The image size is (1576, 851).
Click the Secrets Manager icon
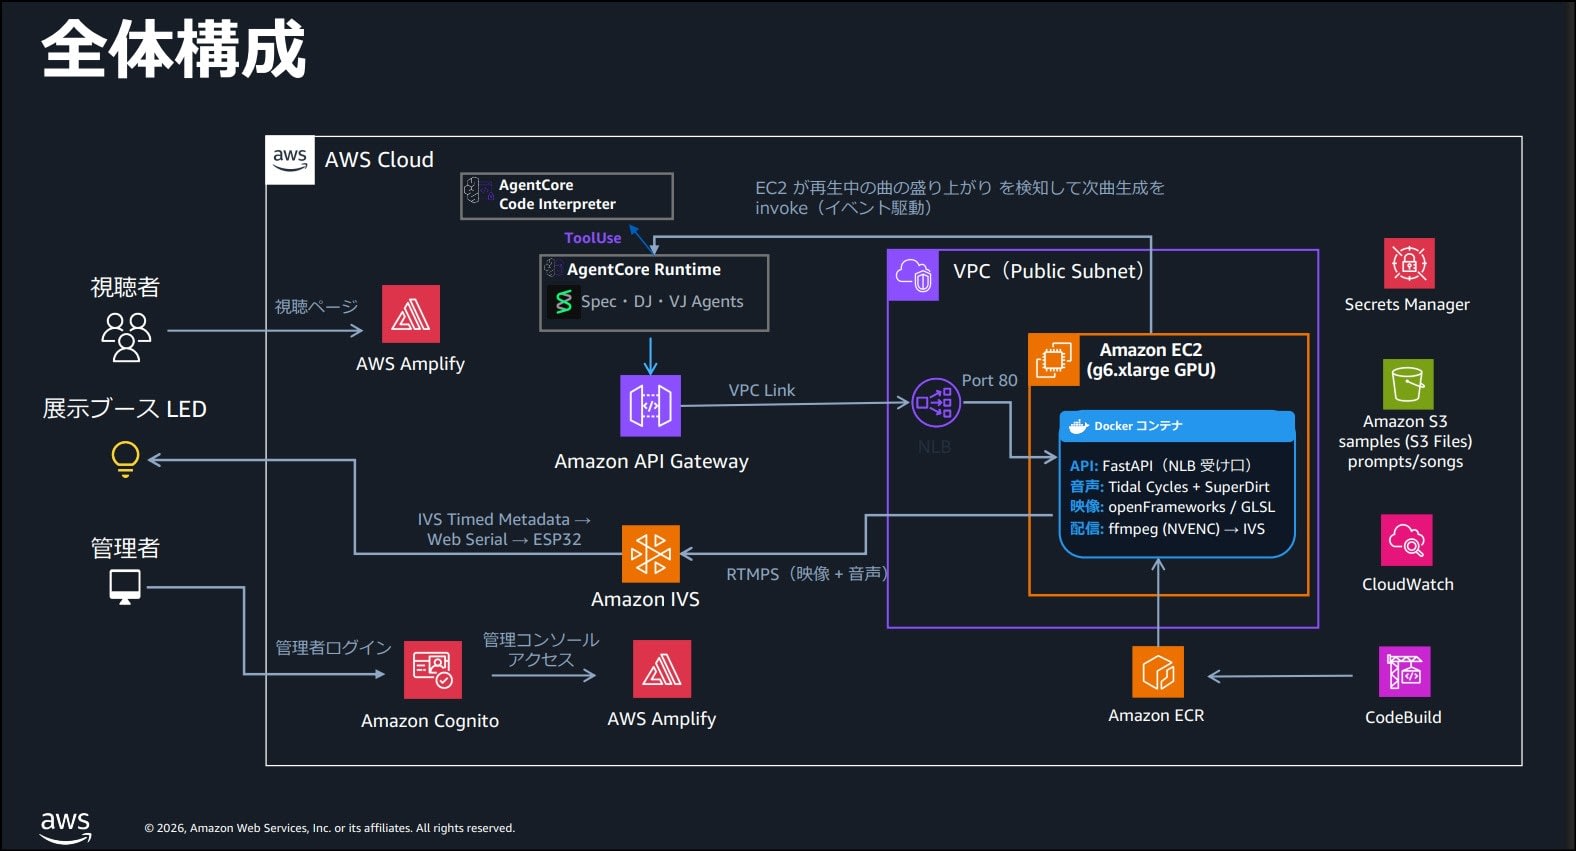pos(1409,263)
